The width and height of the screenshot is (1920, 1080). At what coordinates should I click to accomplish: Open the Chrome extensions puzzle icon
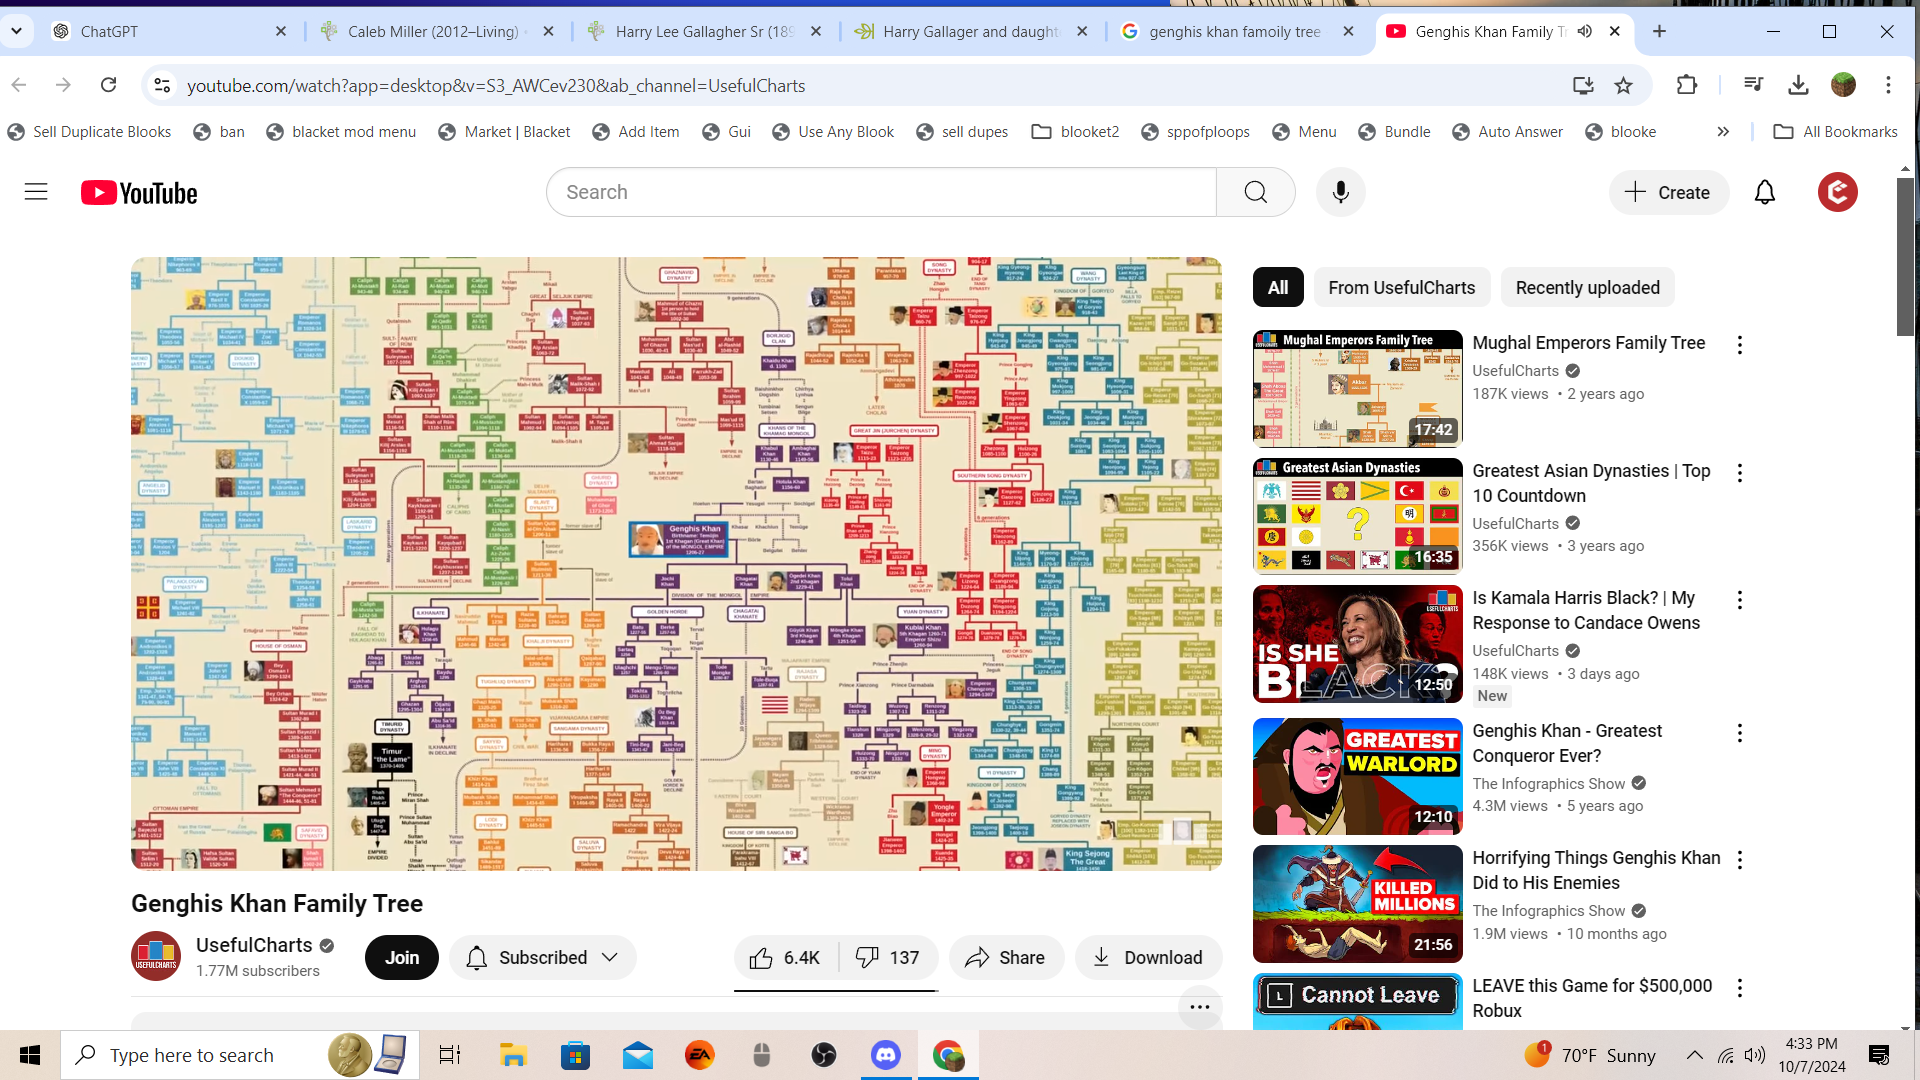pyautogui.click(x=1687, y=86)
